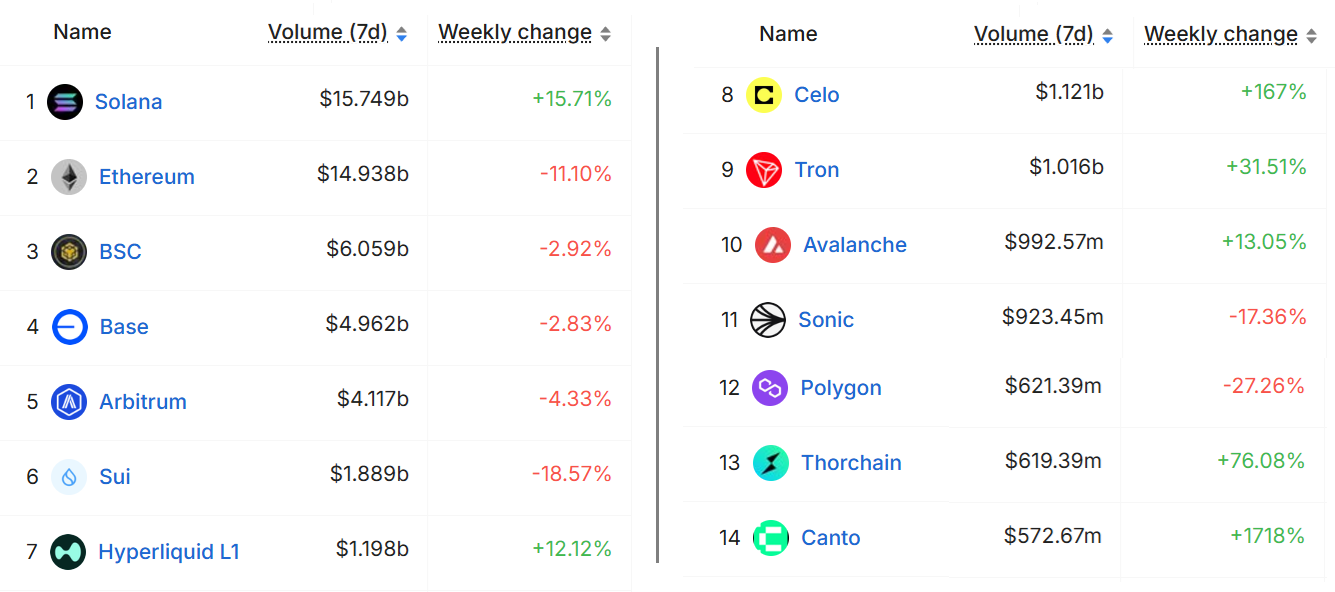Viewport: 1335px width, 592px height.
Task: Click Canto's +1718% weekly change value
Action: (1267, 537)
